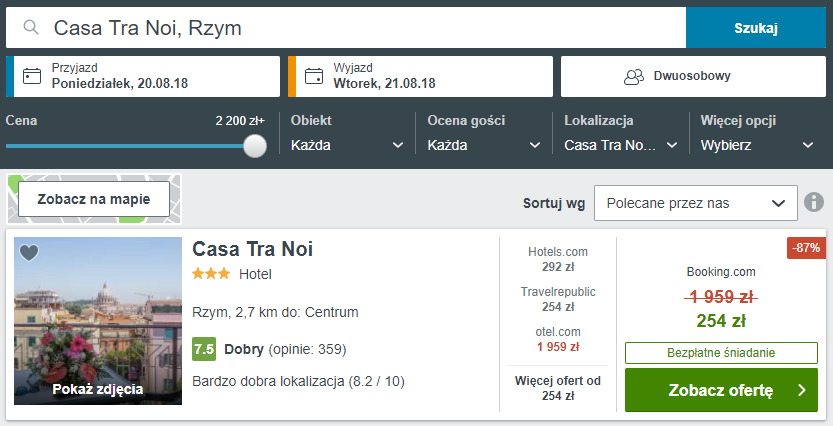The width and height of the screenshot is (833, 426).
Task: Click the guests people icon
Action: 633,76
